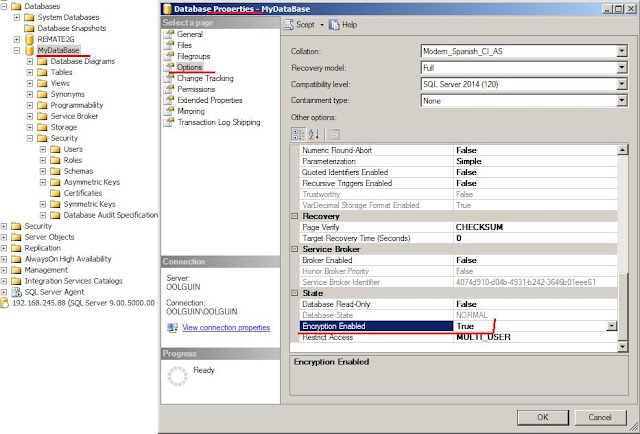The height and width of the screenshot is (434, 640).
Task: Collapse the Recovery section
Action: (295, 216)
